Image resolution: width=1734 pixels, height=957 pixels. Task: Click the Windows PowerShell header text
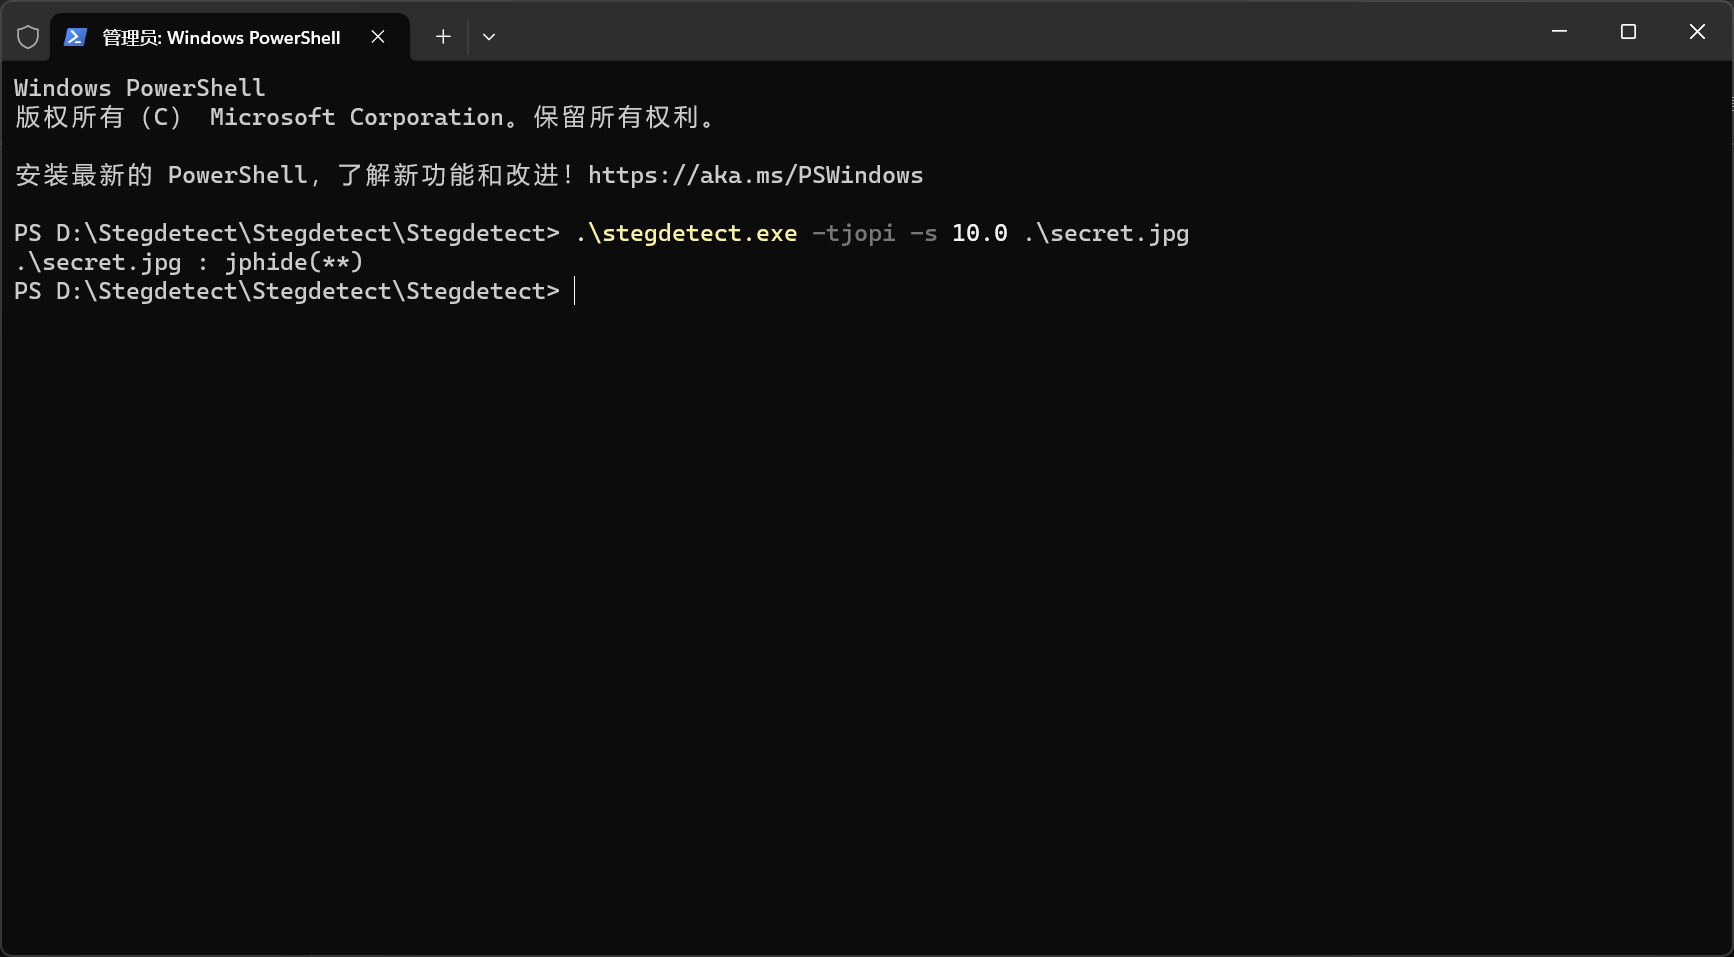click(140, 88)
